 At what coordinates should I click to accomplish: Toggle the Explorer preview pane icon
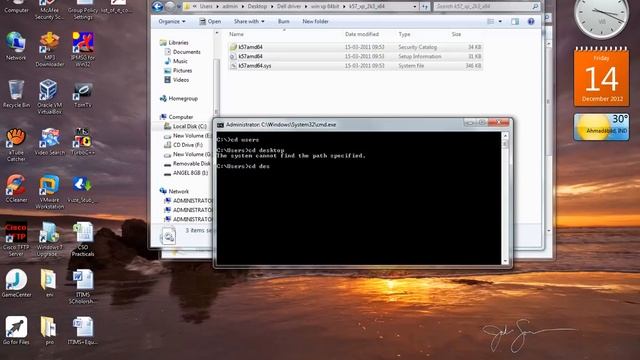point(515,21)
